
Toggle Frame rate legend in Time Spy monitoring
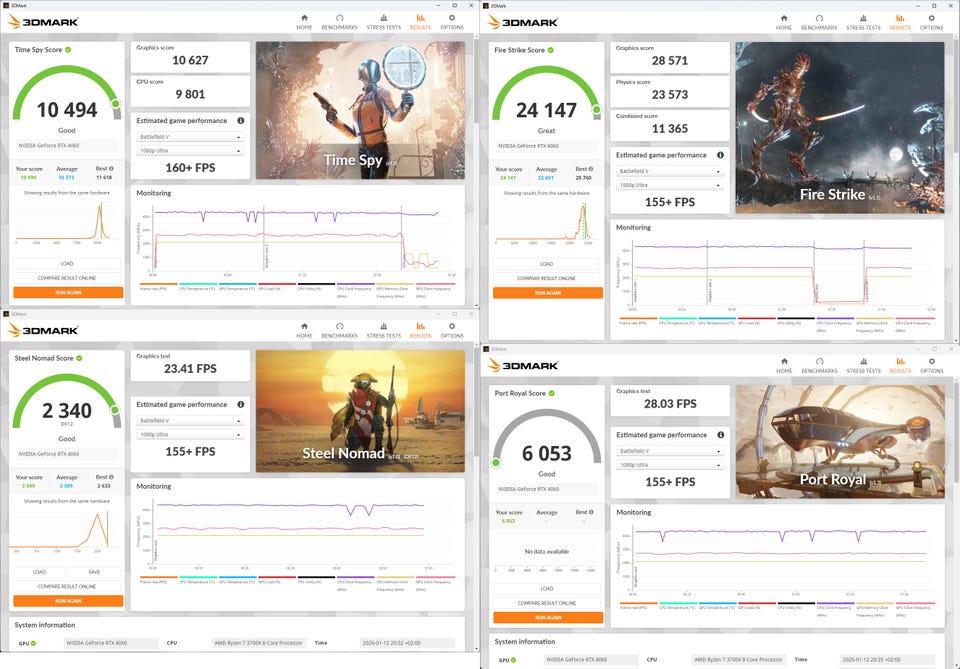click(x=159, y=287)
